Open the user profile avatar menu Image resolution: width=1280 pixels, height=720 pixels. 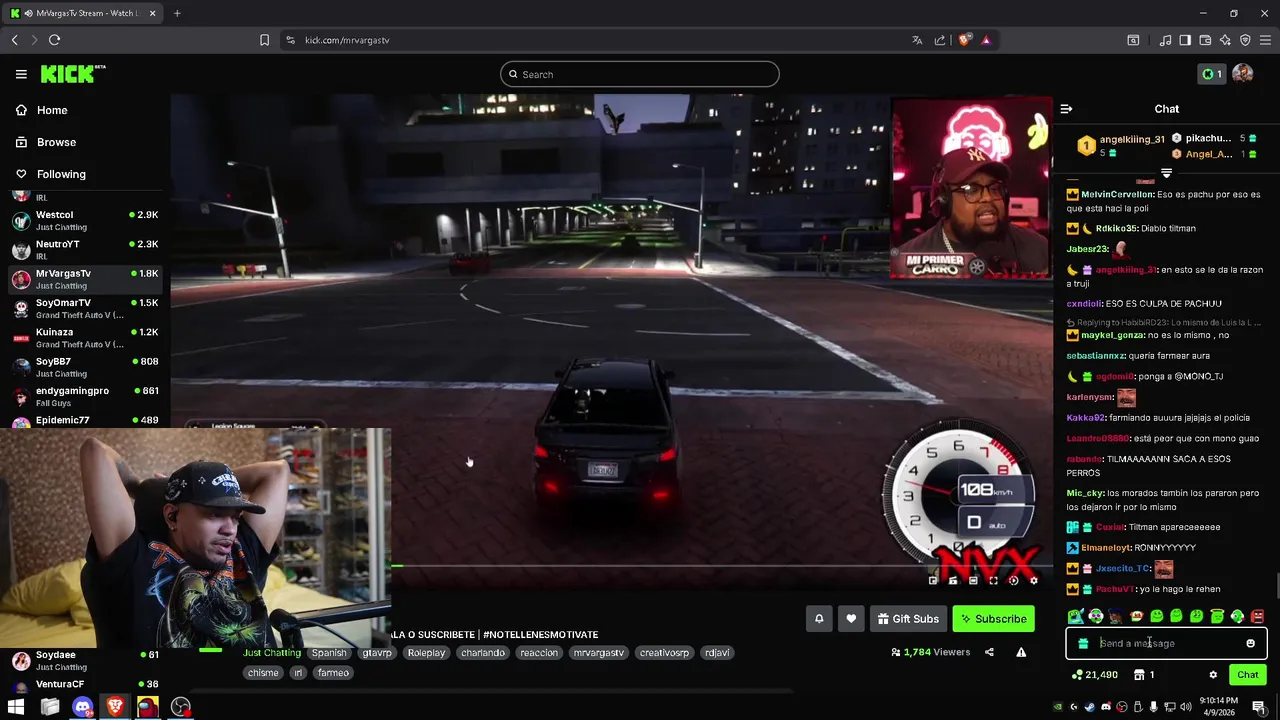1242,74
